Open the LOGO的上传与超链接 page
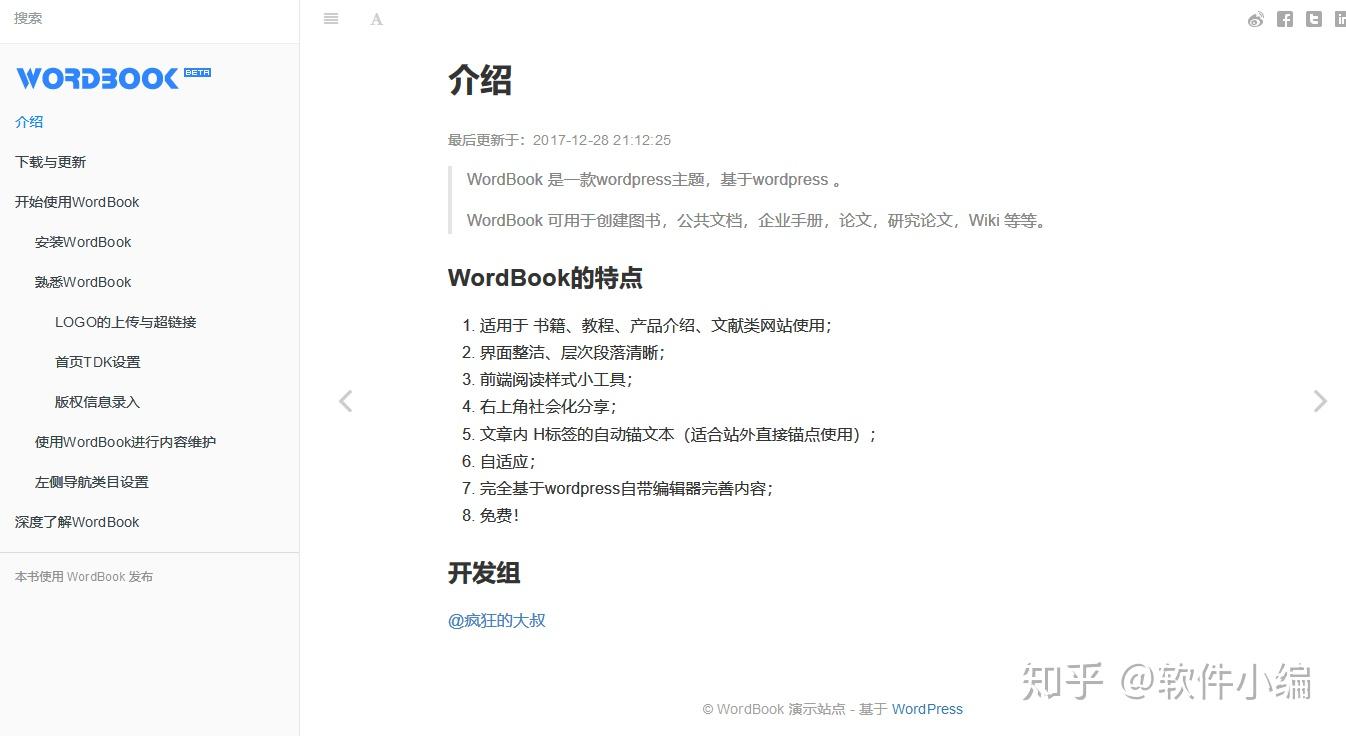This screenshot has width=1346, height=736. 125,322
